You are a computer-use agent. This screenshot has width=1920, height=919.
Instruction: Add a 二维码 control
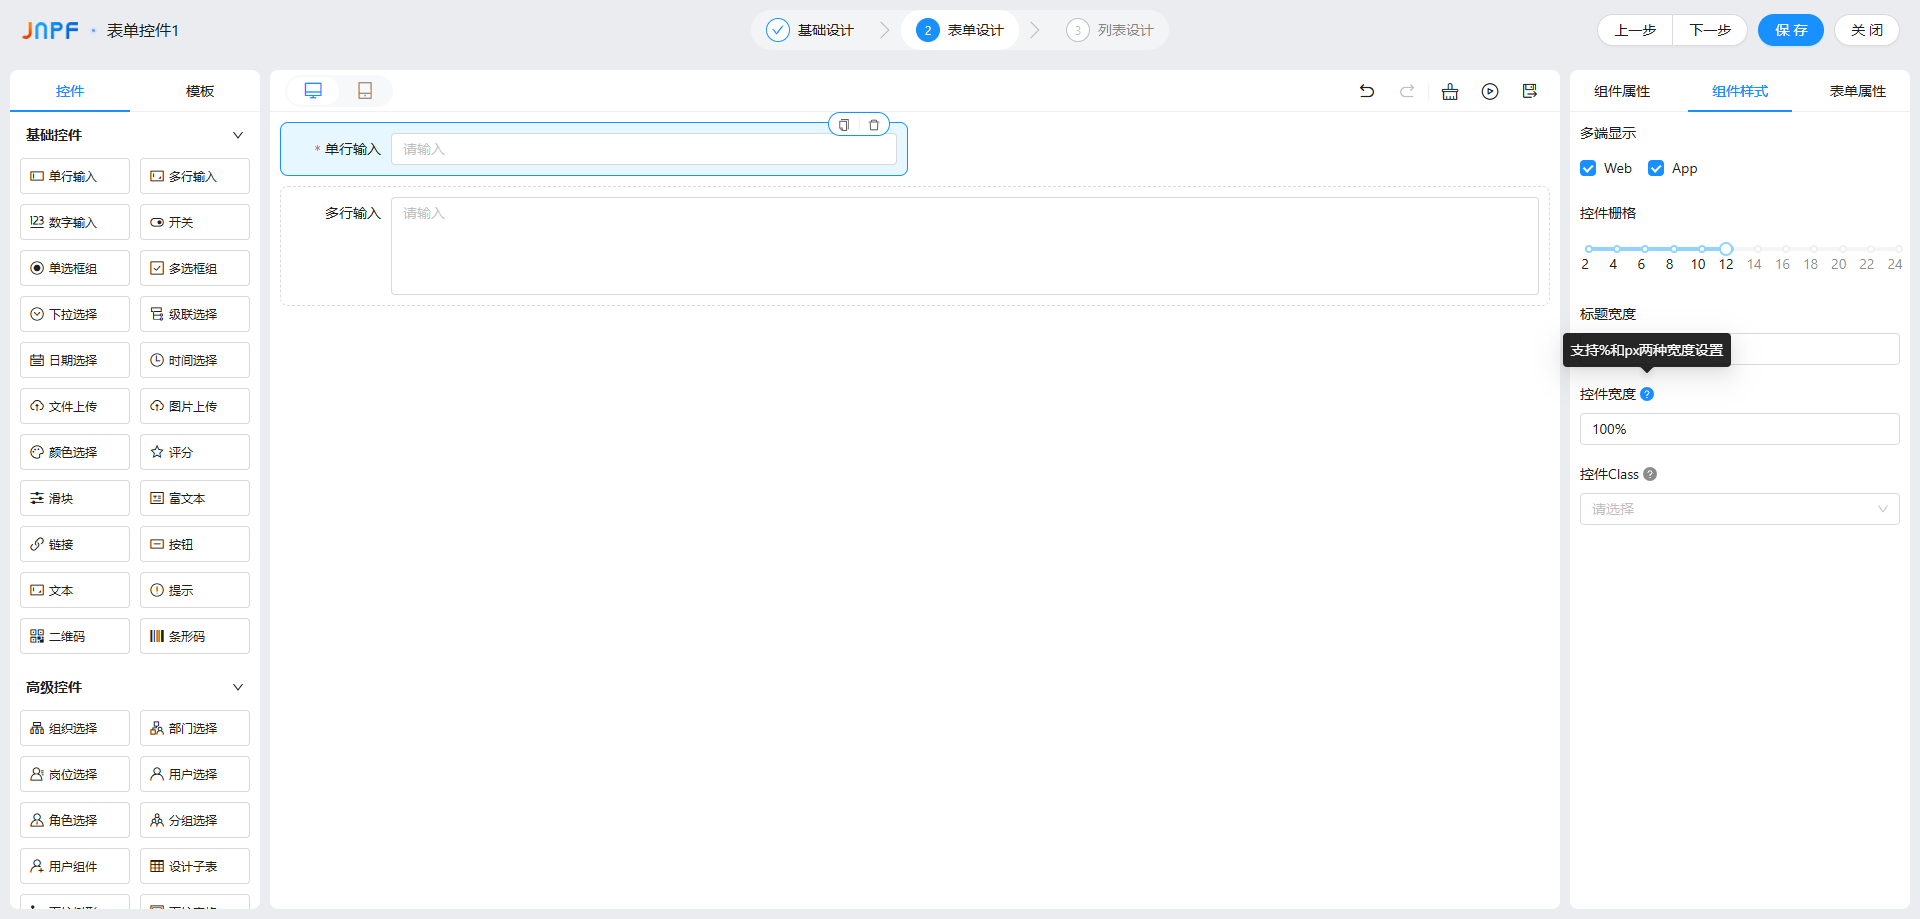(x=75, y=636)
